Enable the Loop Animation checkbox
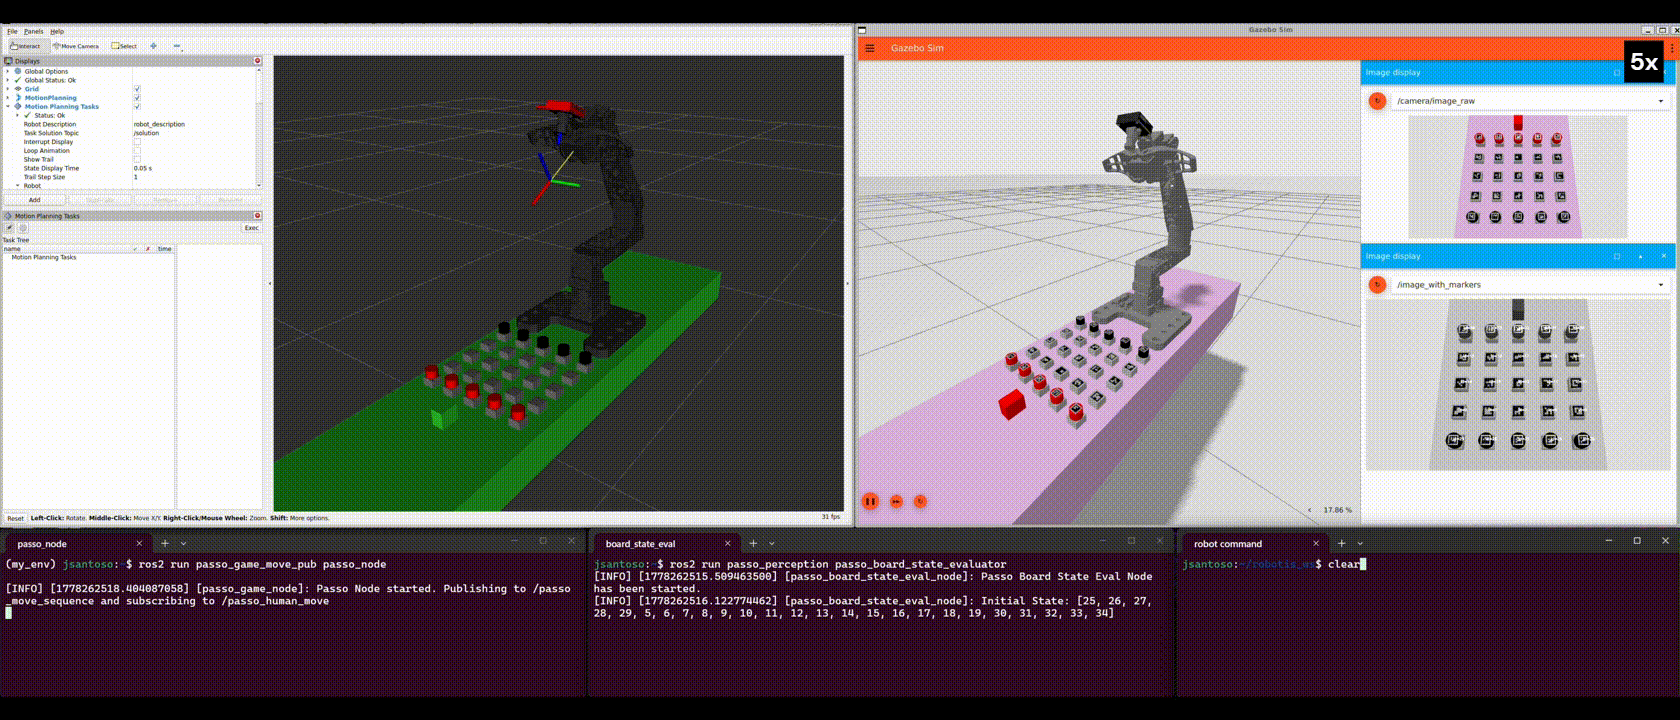The width and height of the screenshot is (1680, 720). coord(137,151)
